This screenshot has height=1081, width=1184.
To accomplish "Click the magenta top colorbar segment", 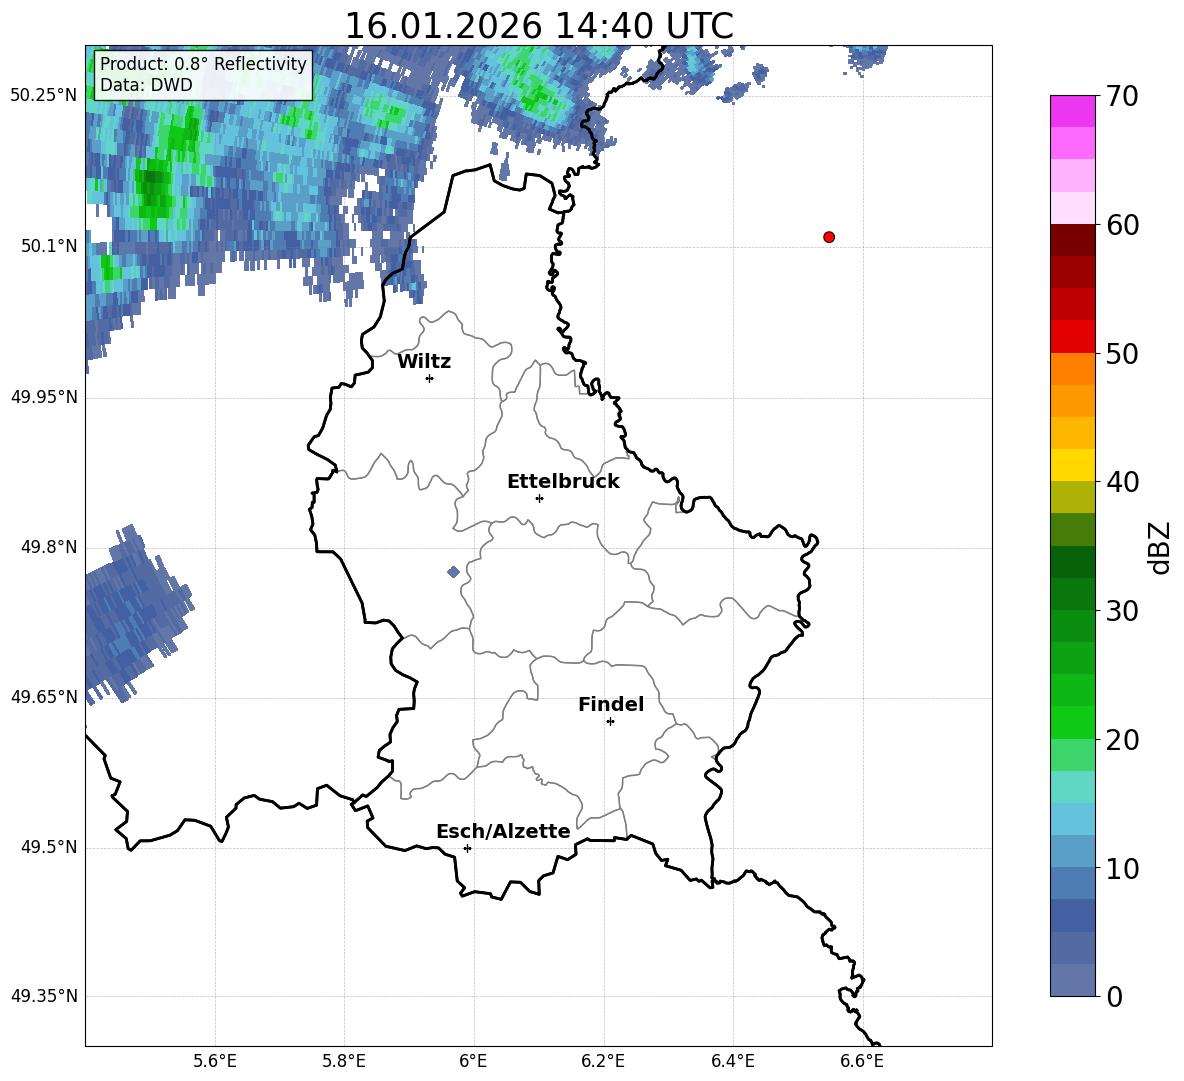I will tap(1072, 112).
